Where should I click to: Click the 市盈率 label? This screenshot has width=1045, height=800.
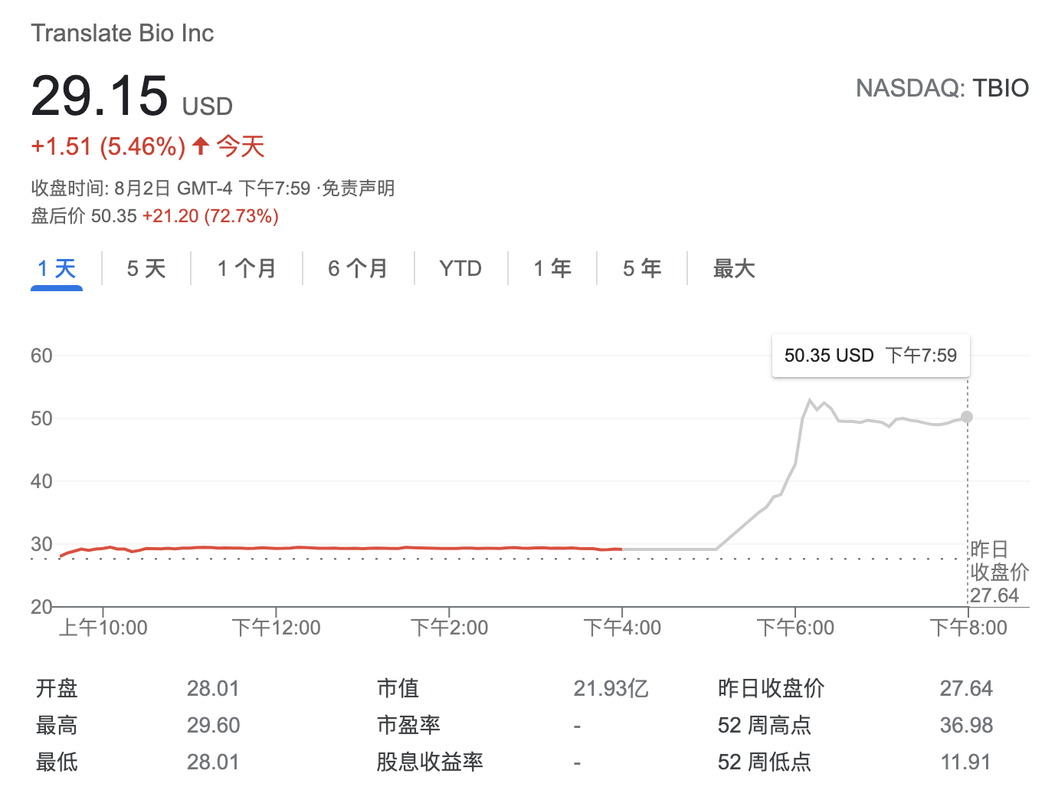pyautogui.click(x=409, y=725)
